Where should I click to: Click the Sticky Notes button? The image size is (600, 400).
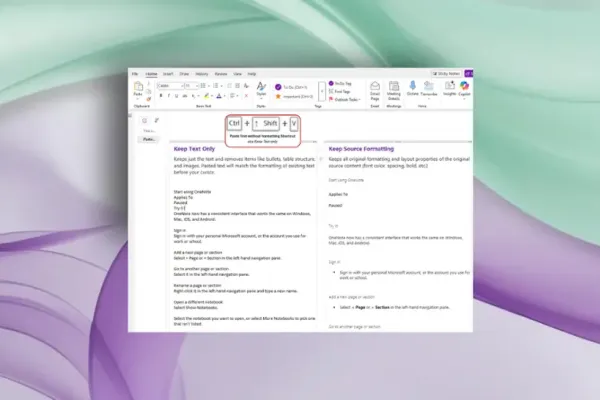pyautogui.click(x=446, y=73)
